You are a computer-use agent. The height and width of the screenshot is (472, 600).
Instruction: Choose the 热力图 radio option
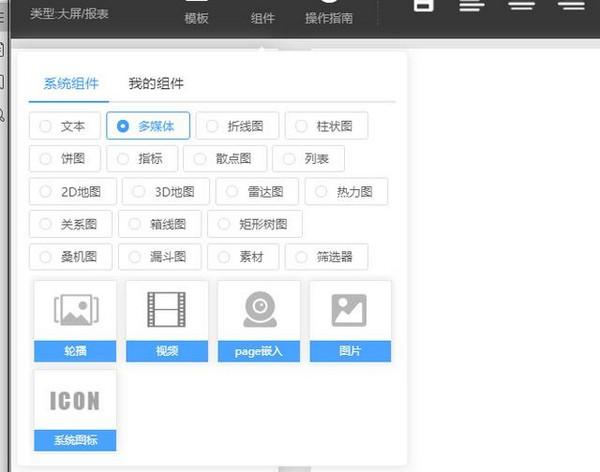(345, 191)
